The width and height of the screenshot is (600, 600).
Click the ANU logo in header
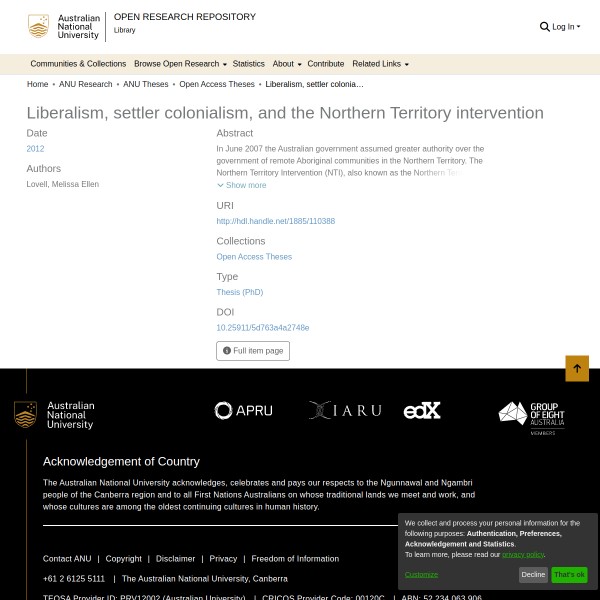(64, 27)
